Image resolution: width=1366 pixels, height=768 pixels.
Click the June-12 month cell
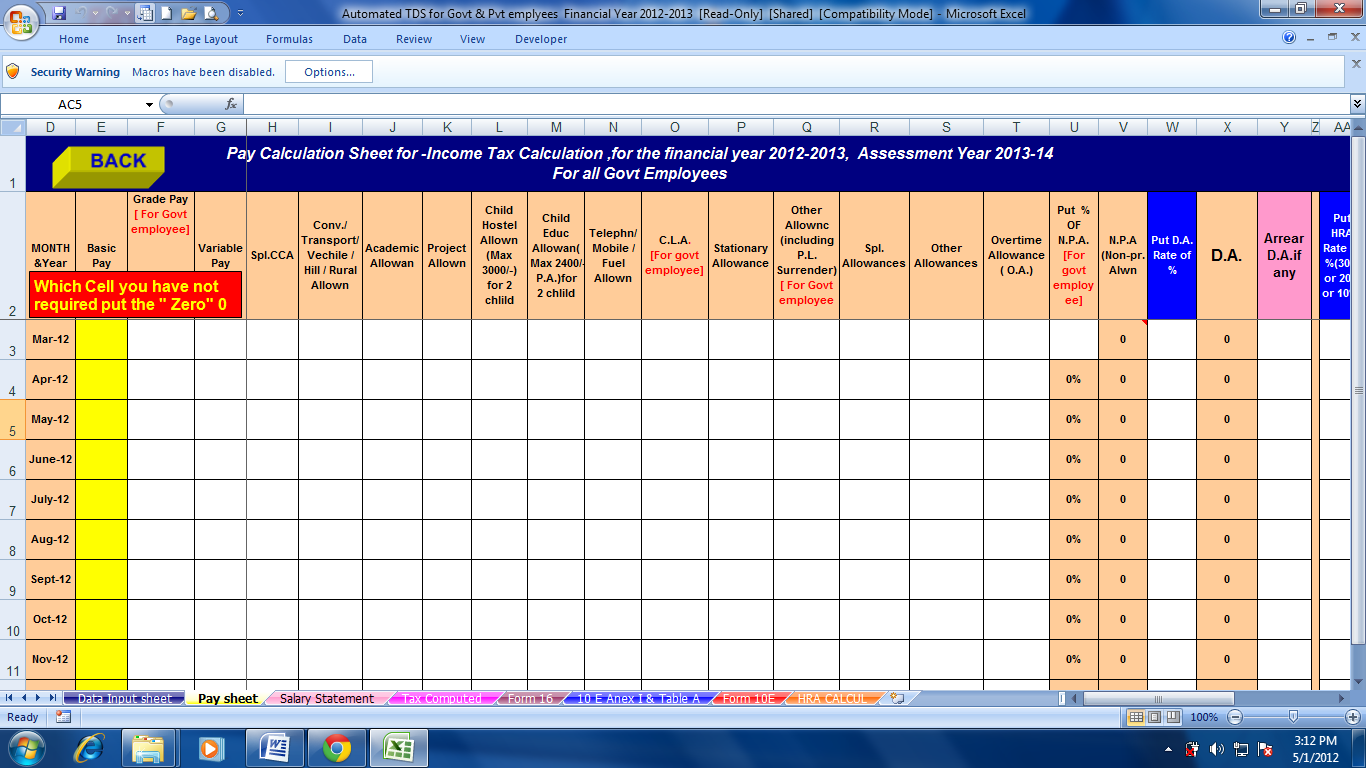point(50,460)
